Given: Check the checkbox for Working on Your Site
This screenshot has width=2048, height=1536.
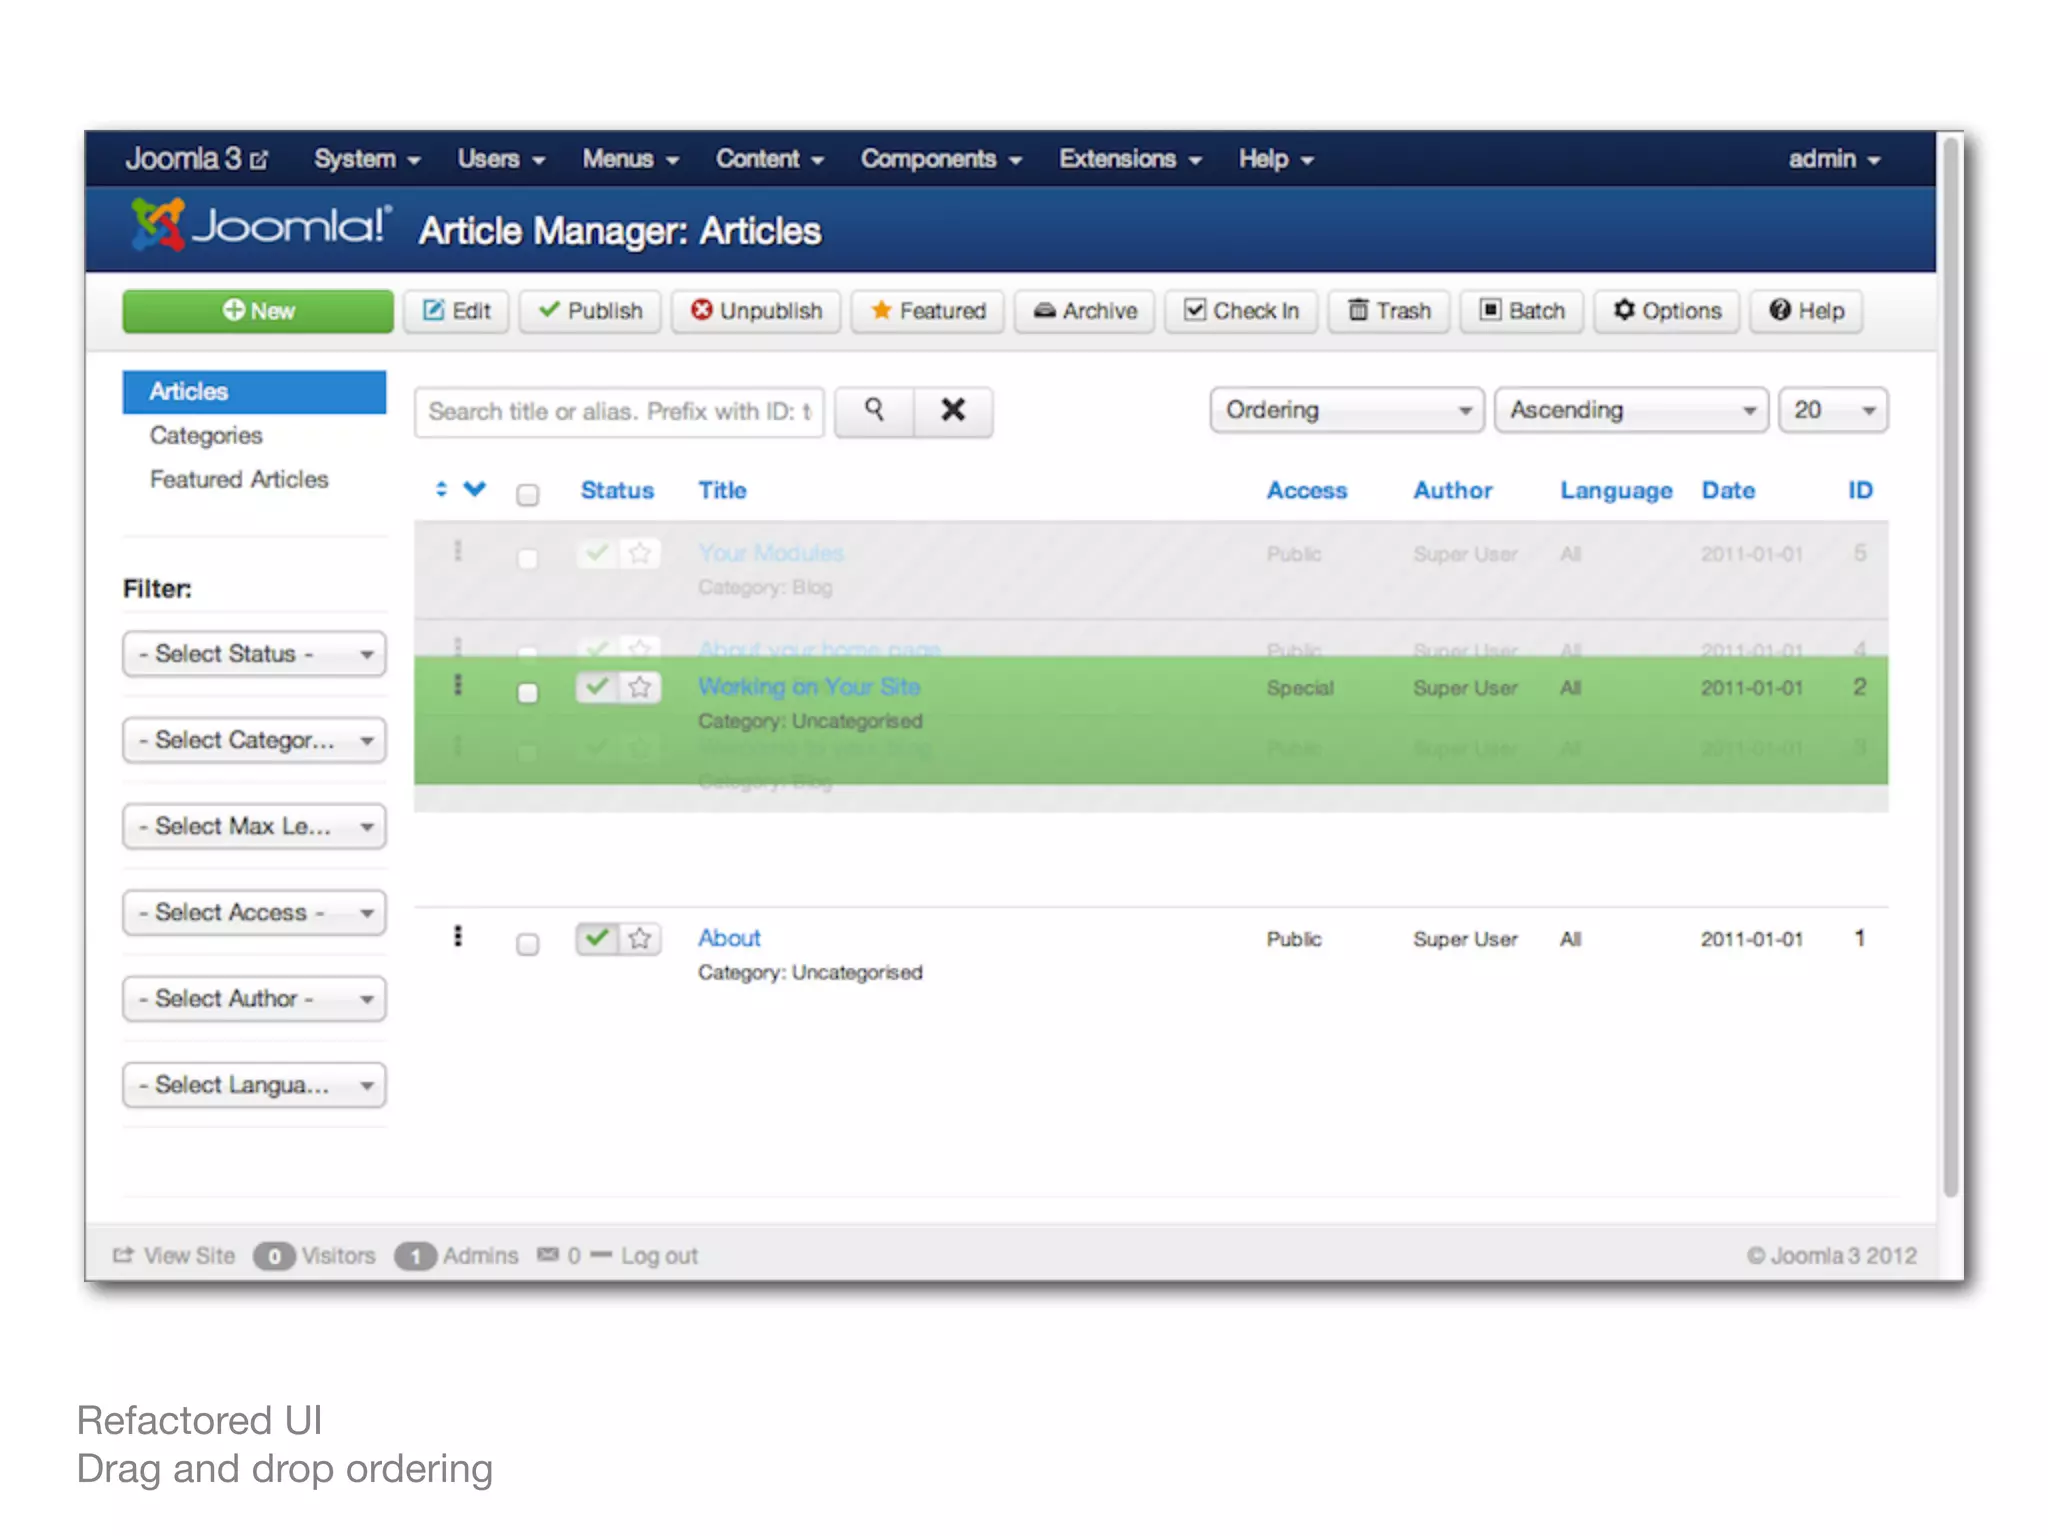Looking at the screenshot, I should click(527, 692).
